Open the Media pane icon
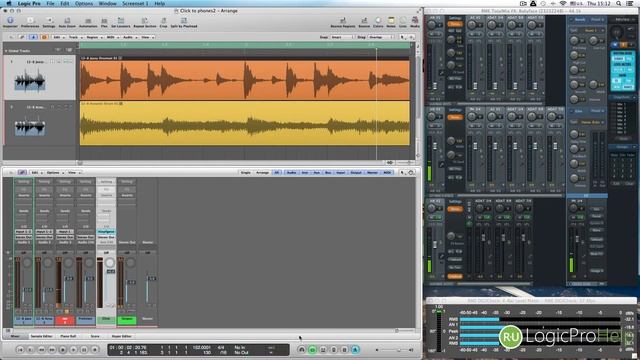 click(x=415, y=21)
